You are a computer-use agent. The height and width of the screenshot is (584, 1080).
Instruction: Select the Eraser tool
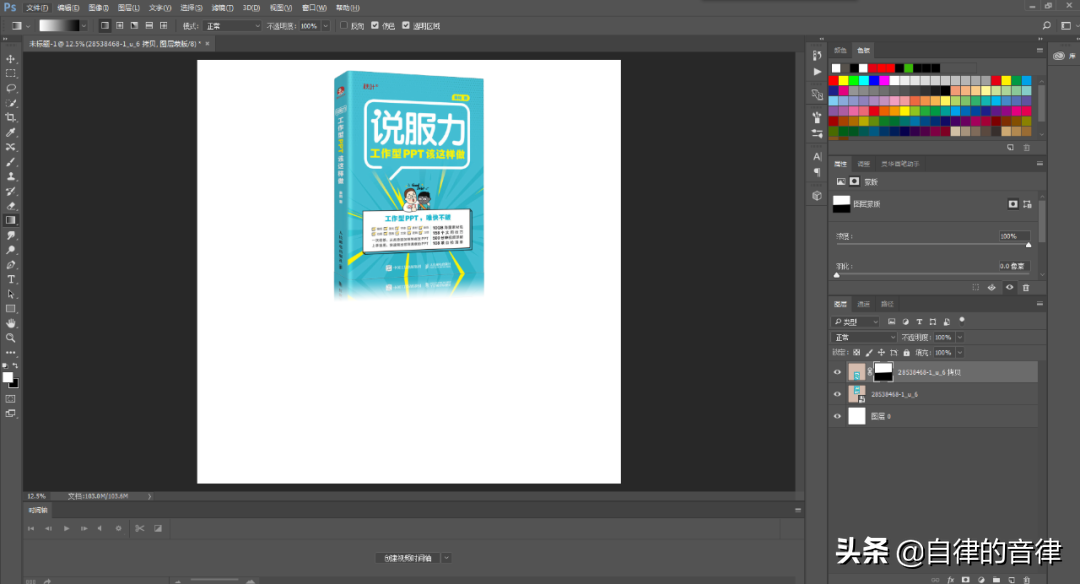[x=10, y=206]
